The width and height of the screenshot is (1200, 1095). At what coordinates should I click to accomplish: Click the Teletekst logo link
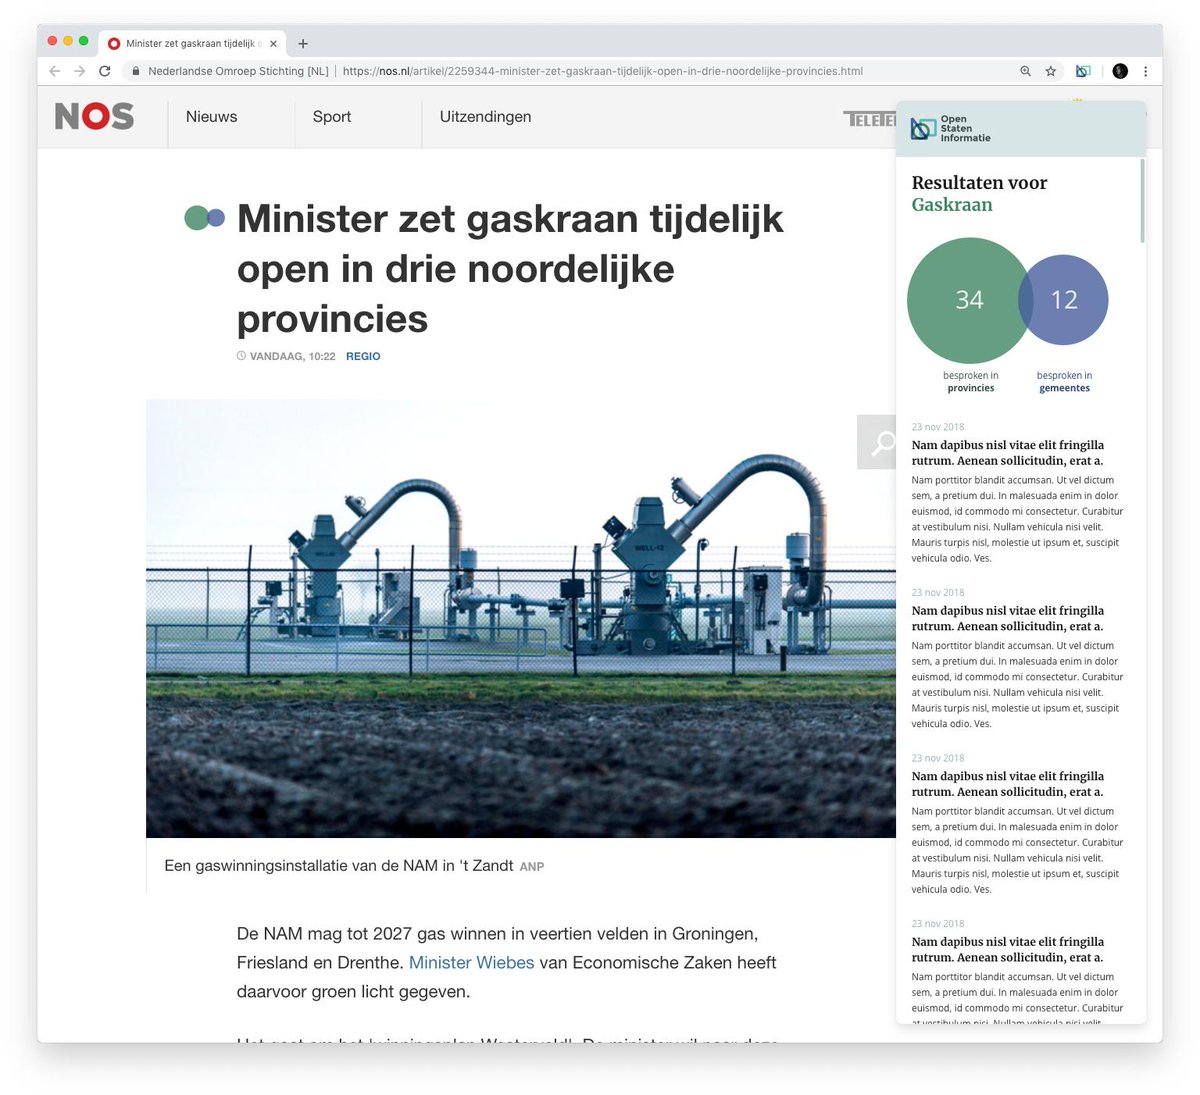[869, 119]
